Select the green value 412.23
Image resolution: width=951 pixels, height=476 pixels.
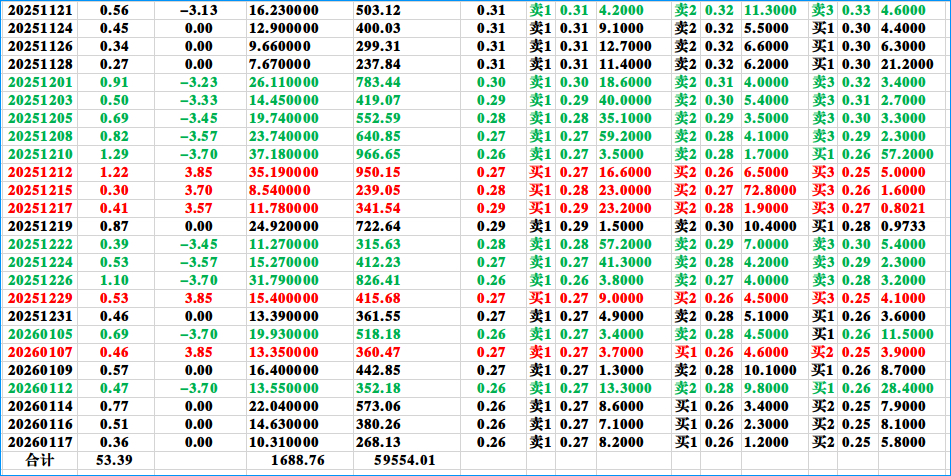(379, 262)
